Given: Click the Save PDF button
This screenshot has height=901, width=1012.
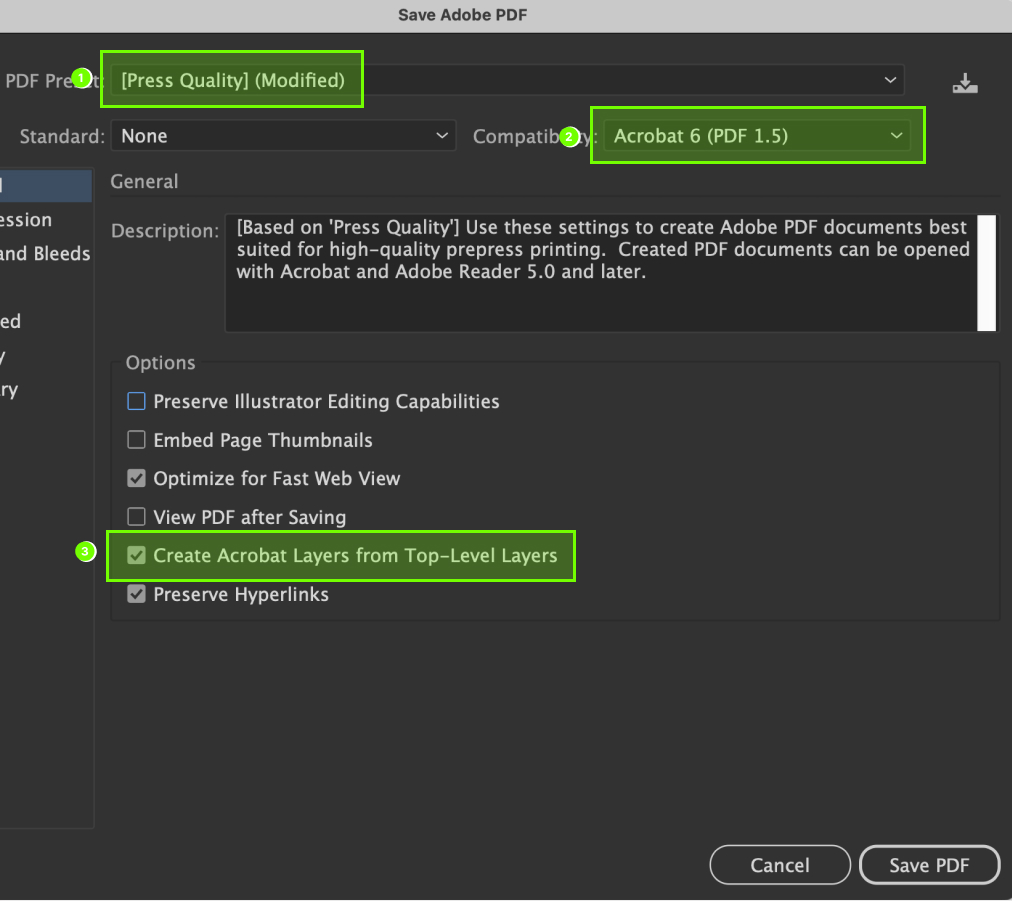Looking at the screenshot, I should pyautogui.click(x=929, y=865).
